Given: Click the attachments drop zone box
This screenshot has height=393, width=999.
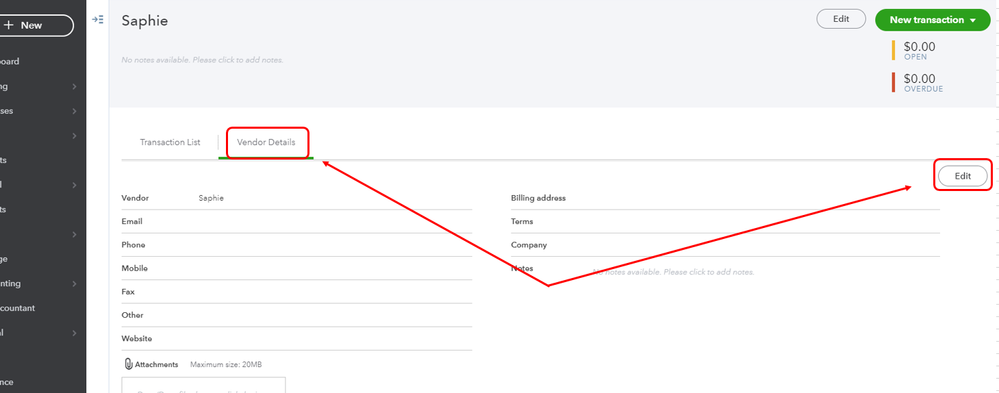Looking at the screenshot, I should tap(203, 385).
